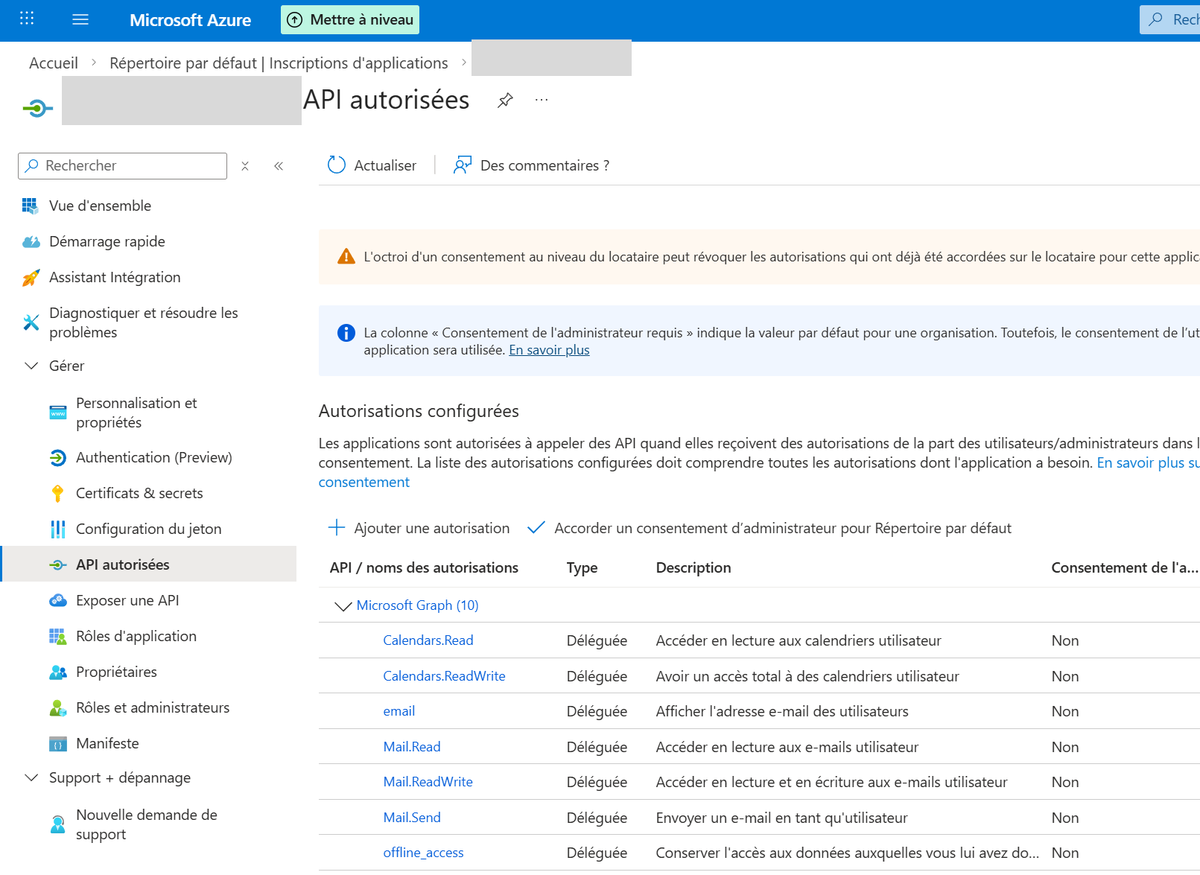
Task: Open email permission link
Action: [x=399, y=712]
